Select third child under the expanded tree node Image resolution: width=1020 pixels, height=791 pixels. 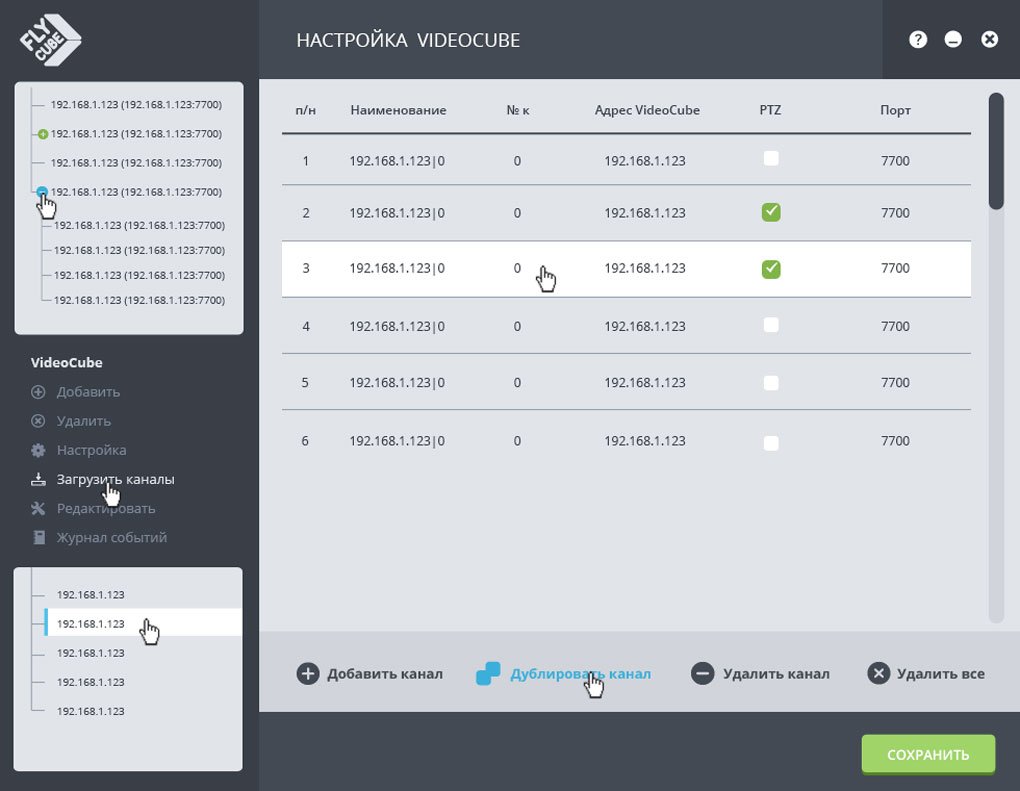coord(139,275)
